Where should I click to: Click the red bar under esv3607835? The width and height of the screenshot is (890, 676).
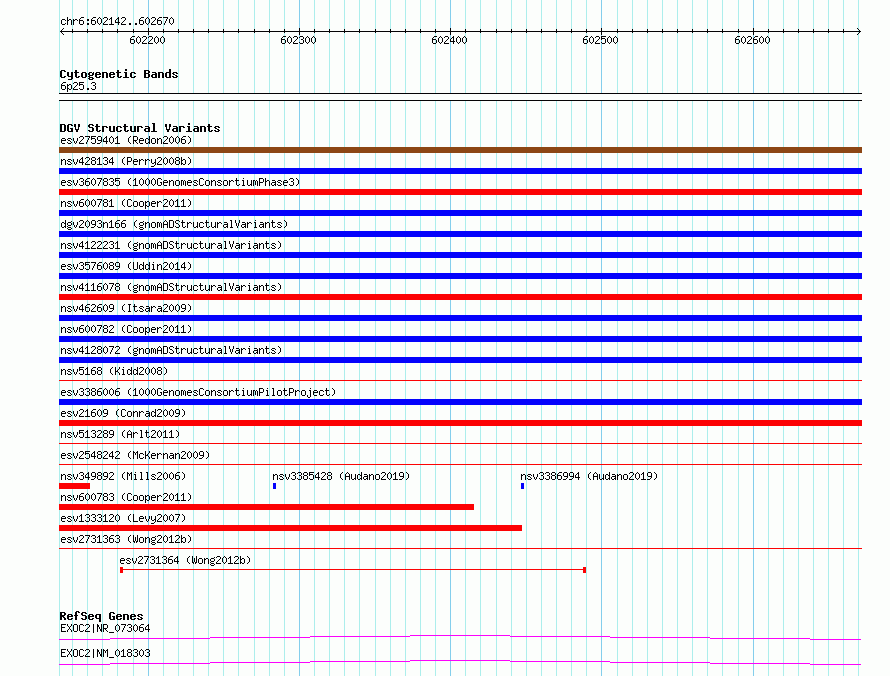point(460,192)
